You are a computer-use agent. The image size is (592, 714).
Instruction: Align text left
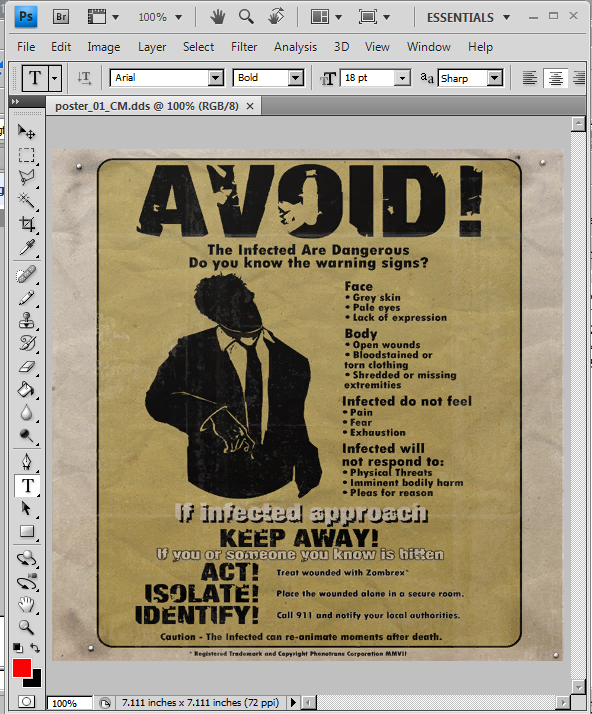point(530,78)
